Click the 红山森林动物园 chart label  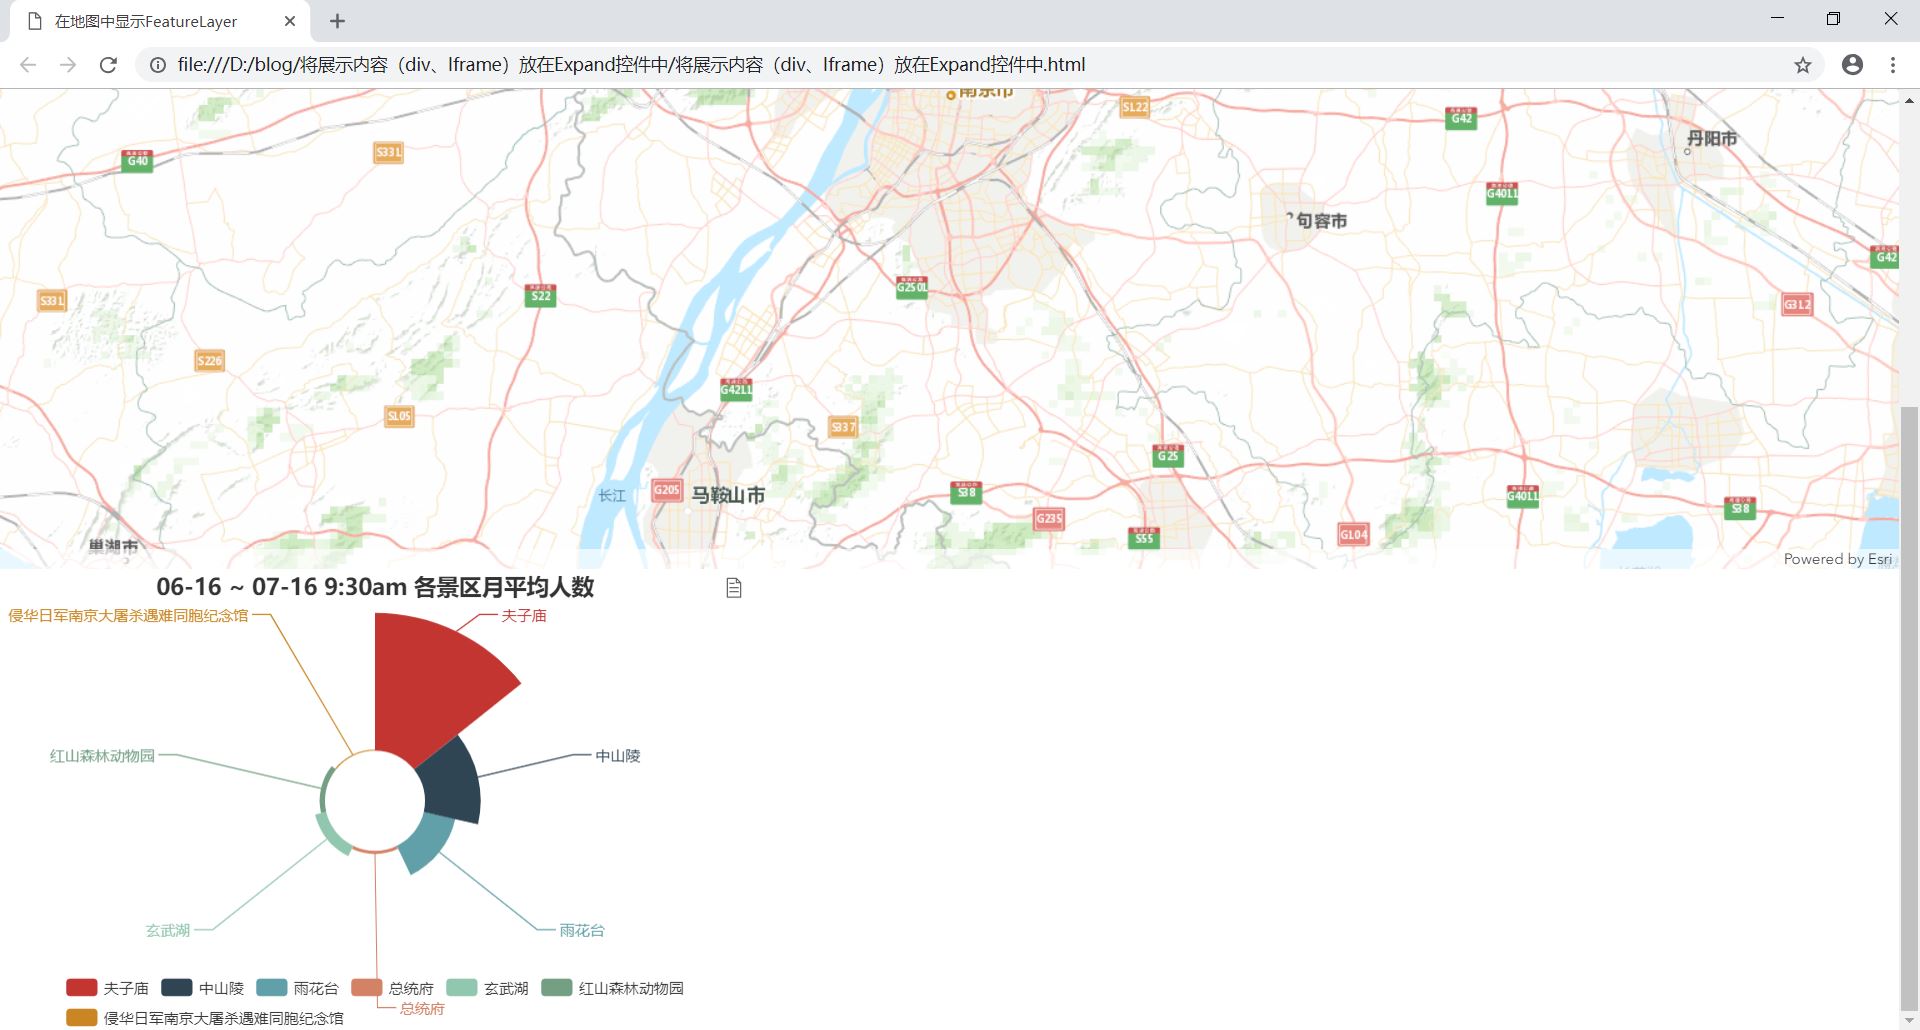(x=103, y=756)
